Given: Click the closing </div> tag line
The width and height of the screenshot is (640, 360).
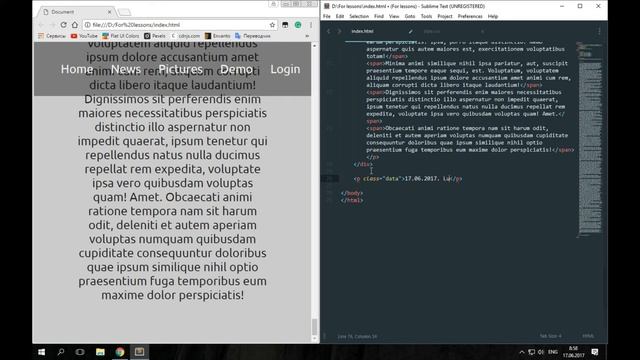Looking at the screenshot, I should [363, 164].
